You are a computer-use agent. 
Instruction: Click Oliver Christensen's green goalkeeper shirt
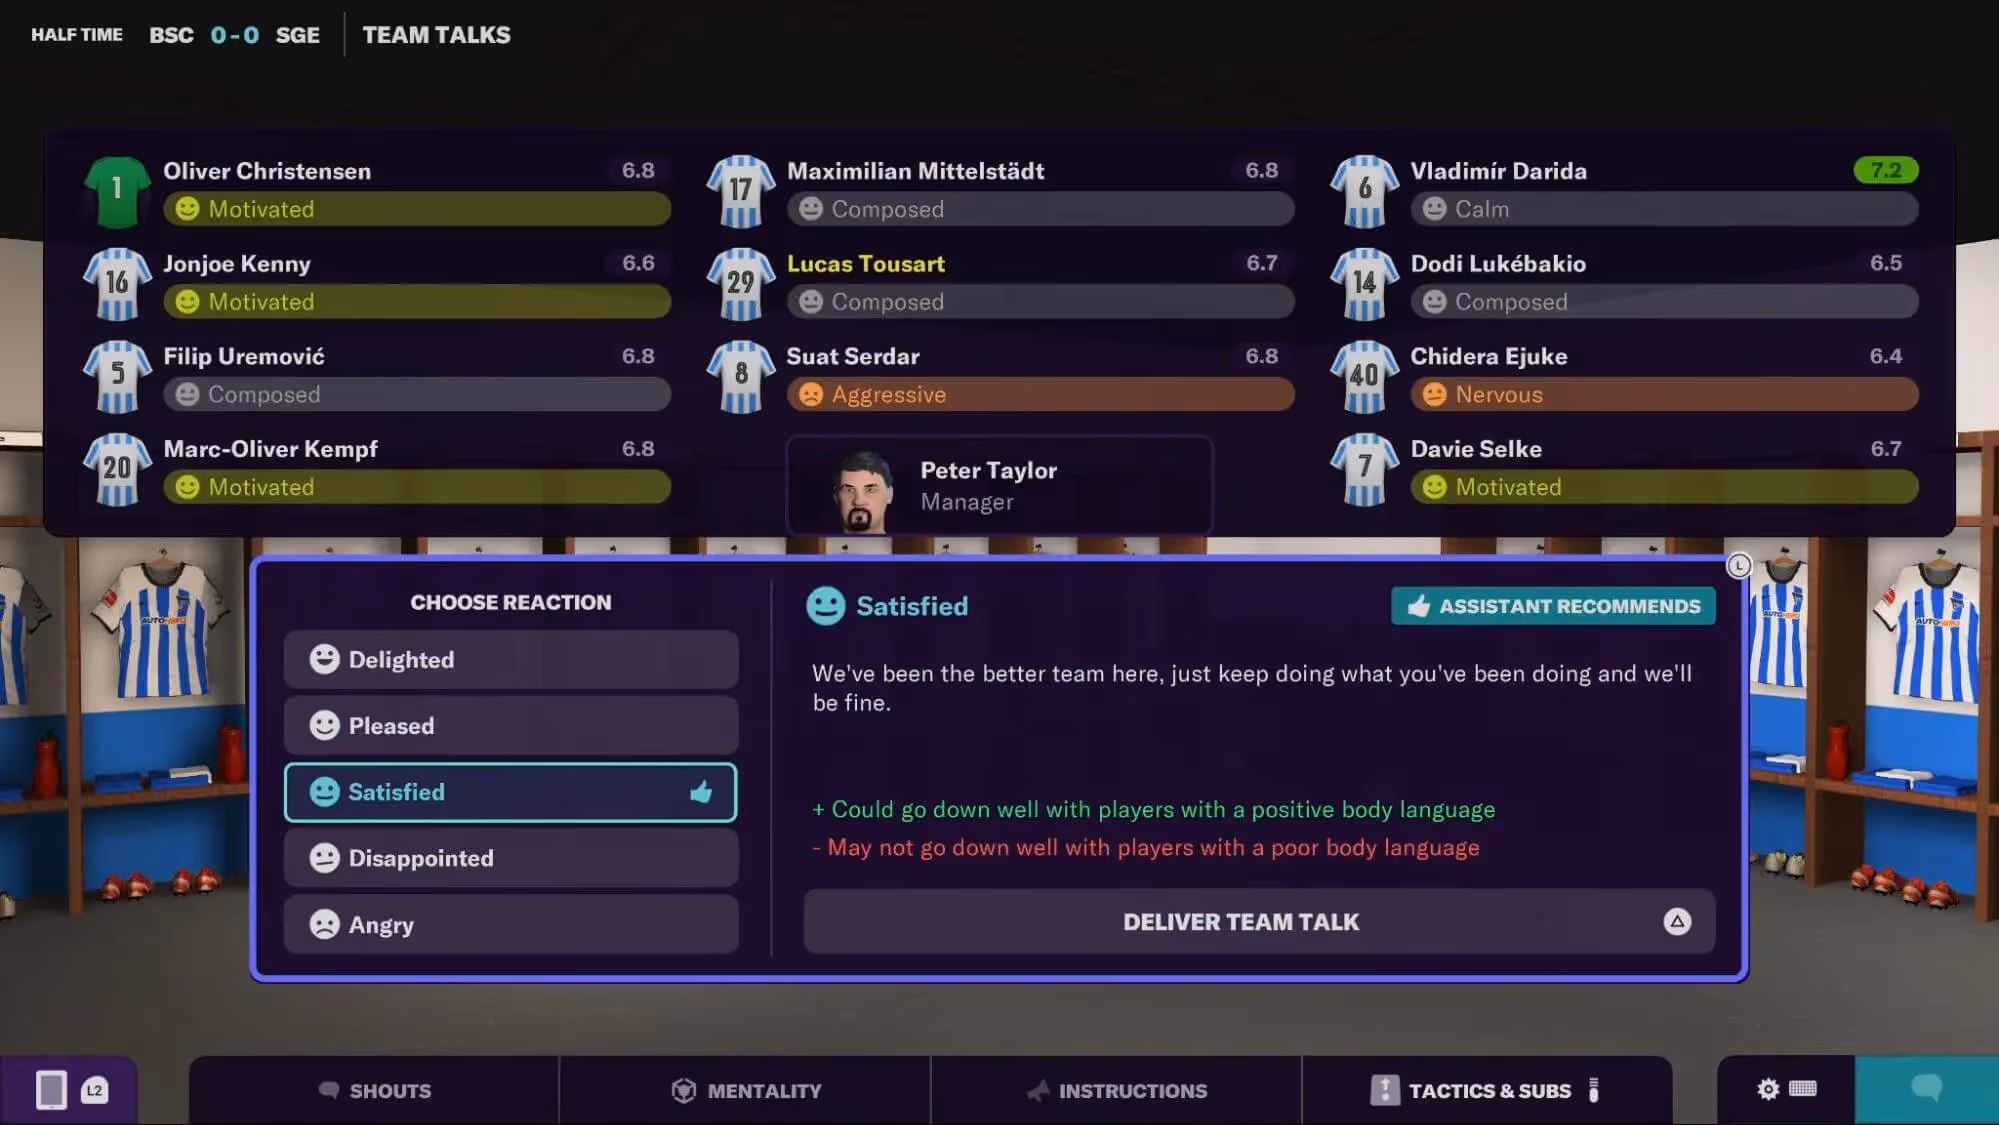pyautogui.click(x=117, y=189)
